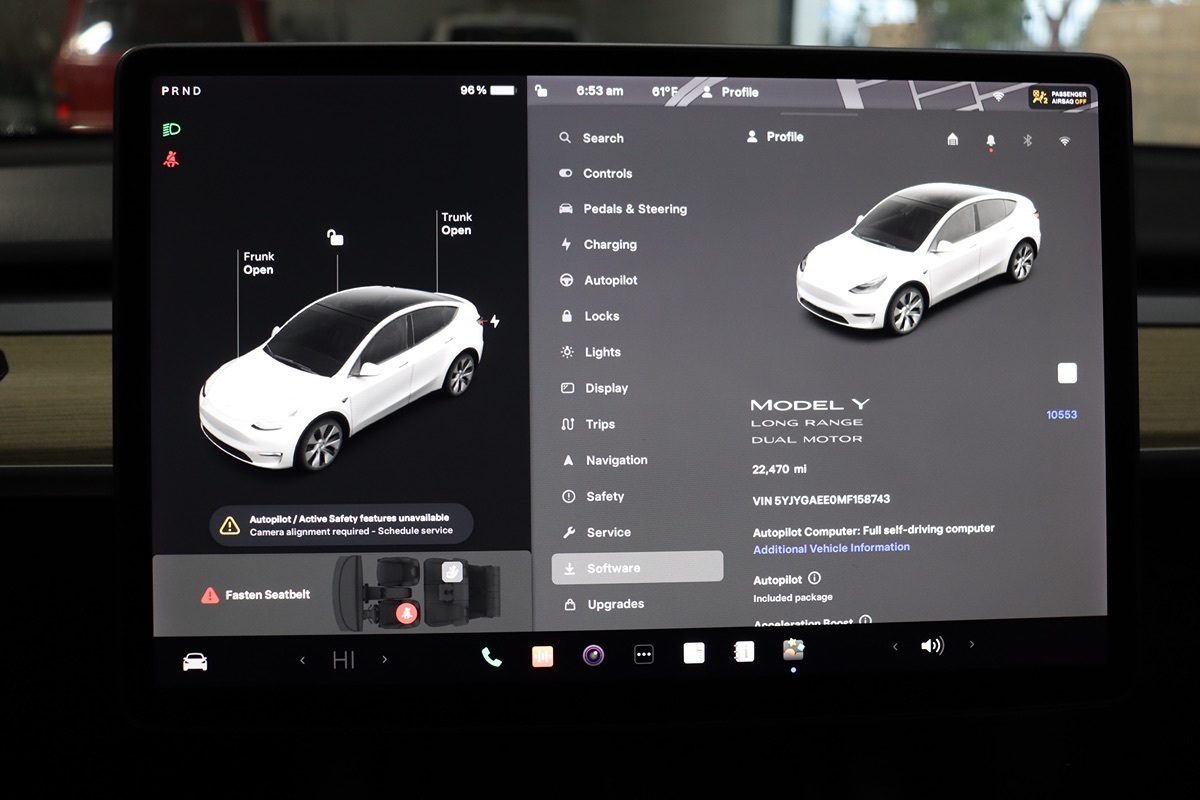Increase cabin temperature with the right chevron
The width and height of the screenshot is (1200, 800).
[385, 659]
